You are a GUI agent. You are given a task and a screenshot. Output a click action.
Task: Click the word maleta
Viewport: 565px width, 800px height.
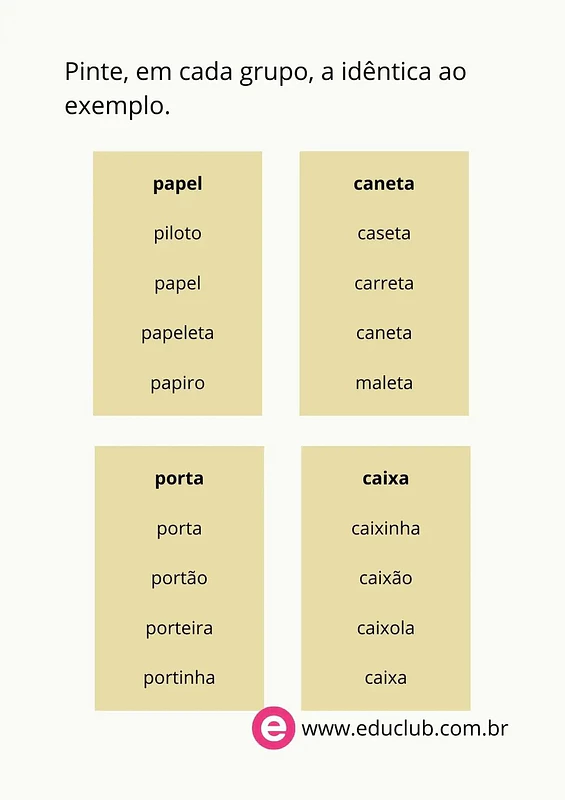coord(384,383)
